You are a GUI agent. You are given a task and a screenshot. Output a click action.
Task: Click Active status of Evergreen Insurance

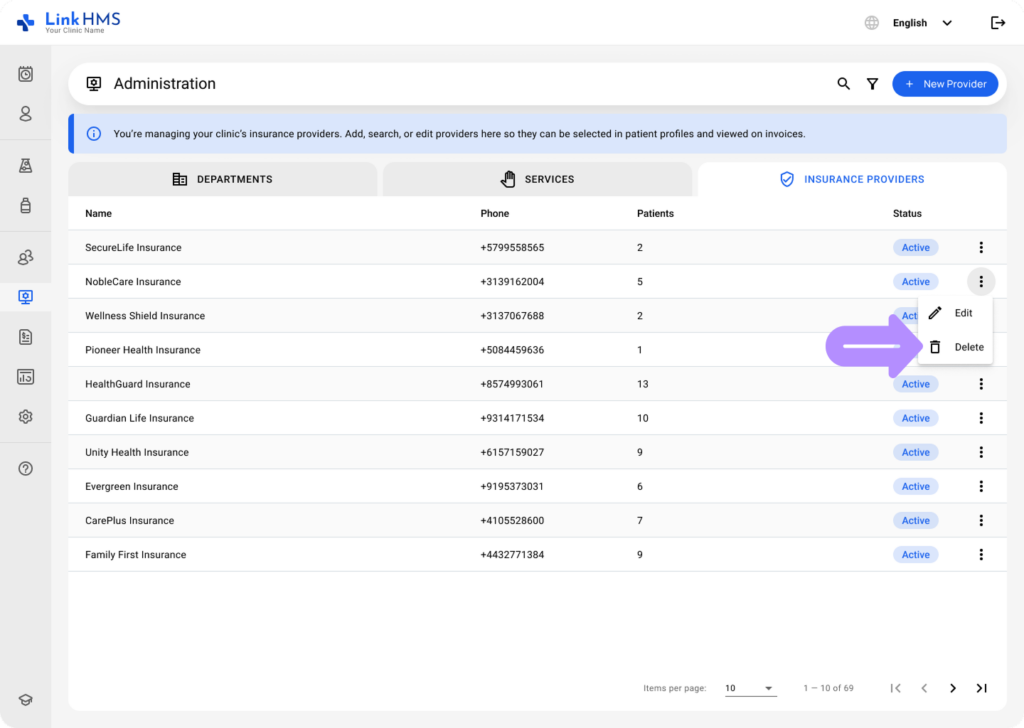click(x=916, y=486)
